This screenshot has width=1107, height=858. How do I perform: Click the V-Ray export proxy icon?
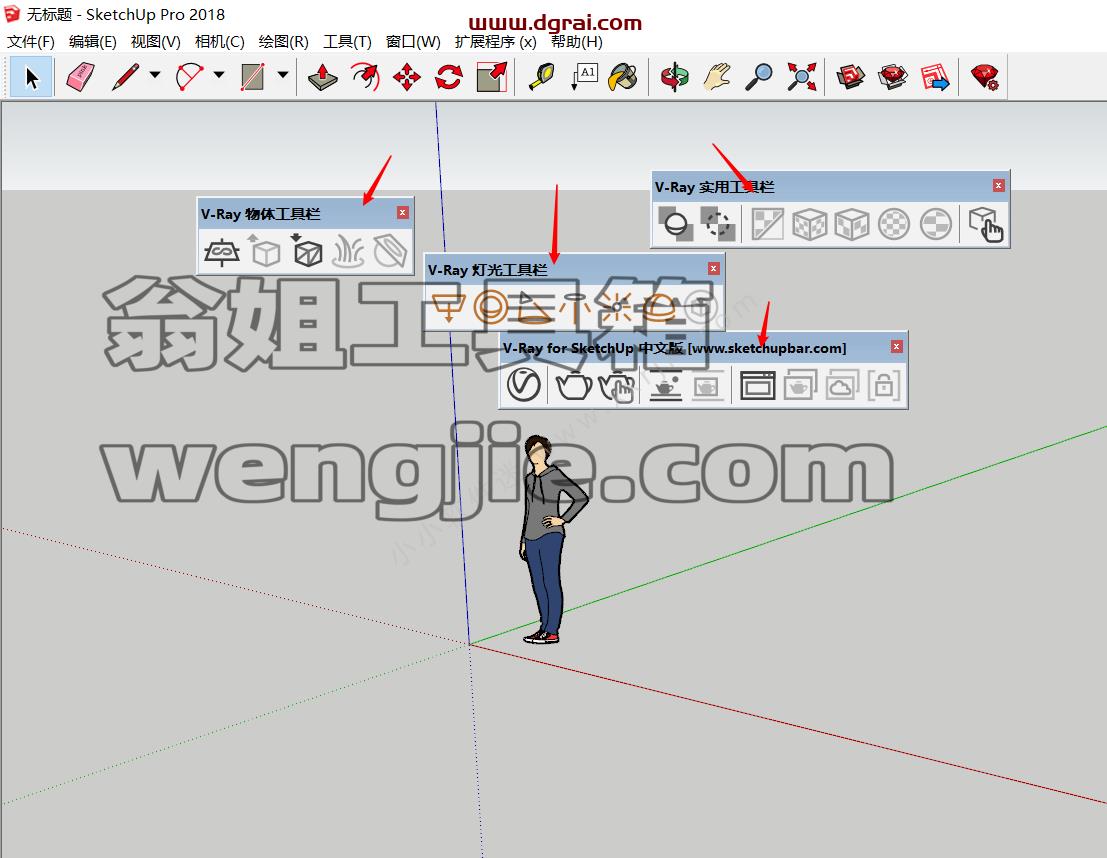pyautogui.click(x=264, y=251)
